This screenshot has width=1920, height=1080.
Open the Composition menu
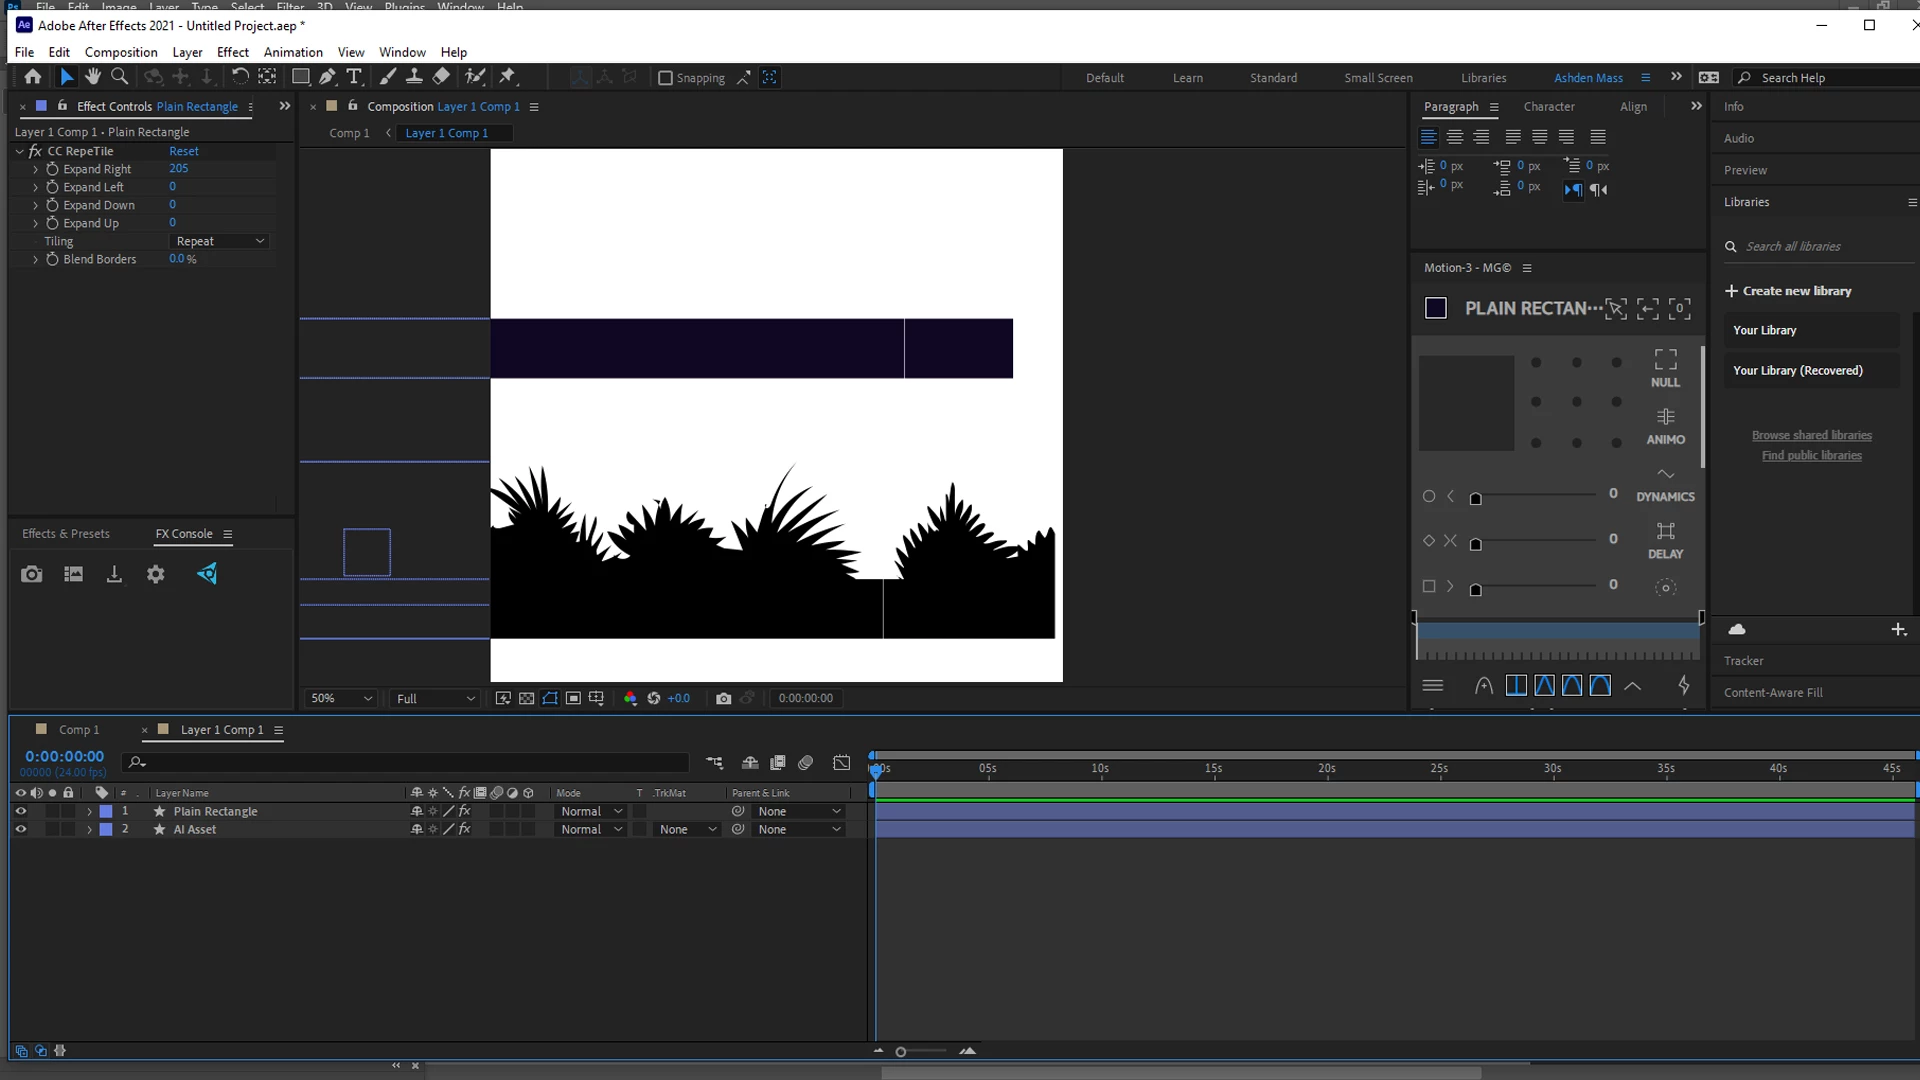[x=121, y=52]
